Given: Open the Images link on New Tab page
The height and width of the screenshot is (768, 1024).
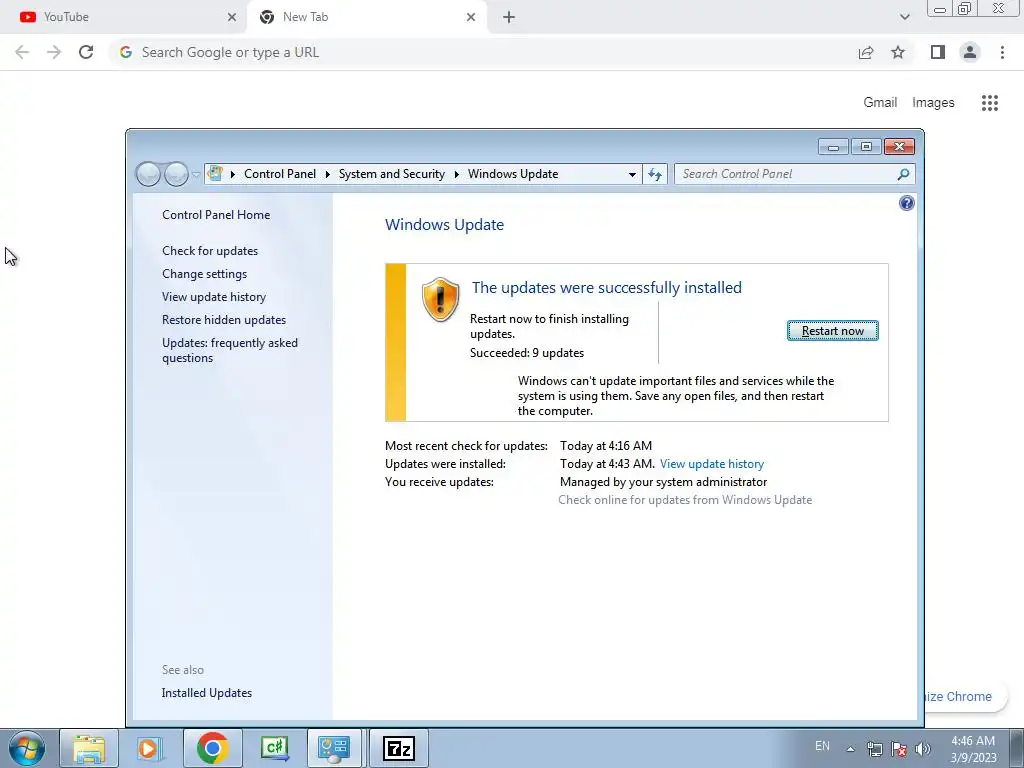Looking at the screenshot, I should click(933, 103).
